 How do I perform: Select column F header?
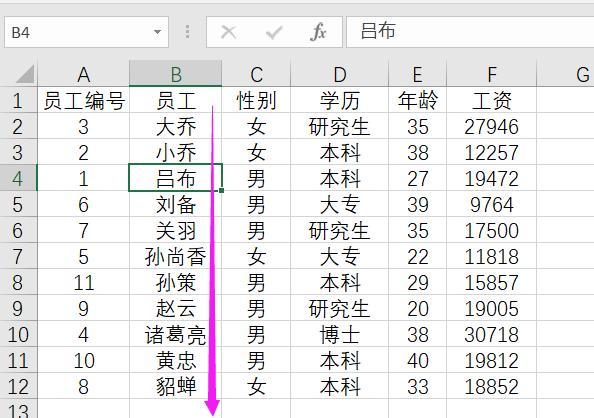click(x=491, y=74)
